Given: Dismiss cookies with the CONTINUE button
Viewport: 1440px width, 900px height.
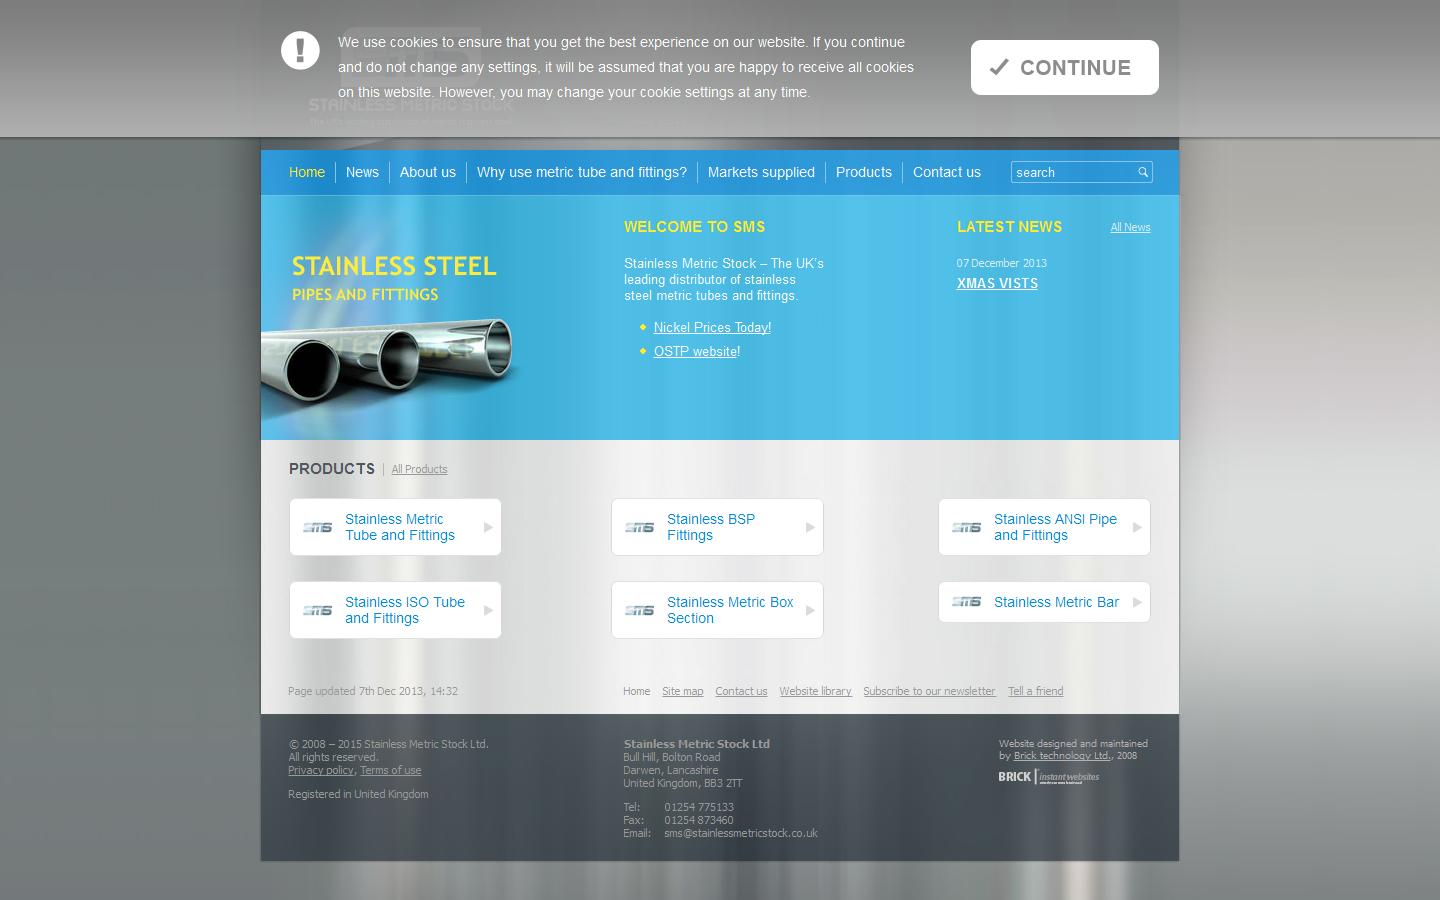Looking at the screenshot, I should [x=1064, y=67].
